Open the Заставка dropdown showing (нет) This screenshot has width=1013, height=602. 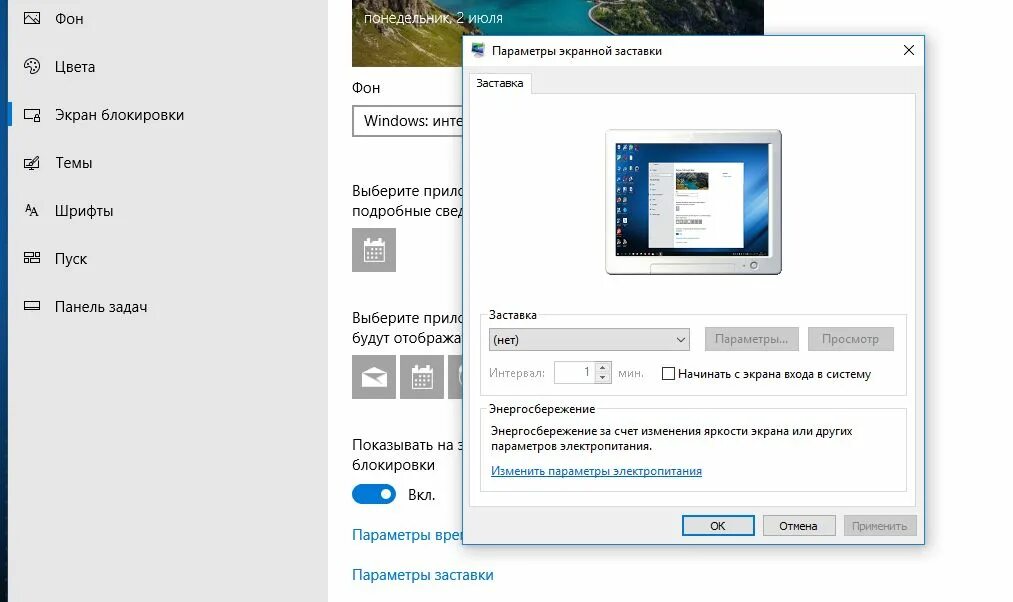pos(589,339)
